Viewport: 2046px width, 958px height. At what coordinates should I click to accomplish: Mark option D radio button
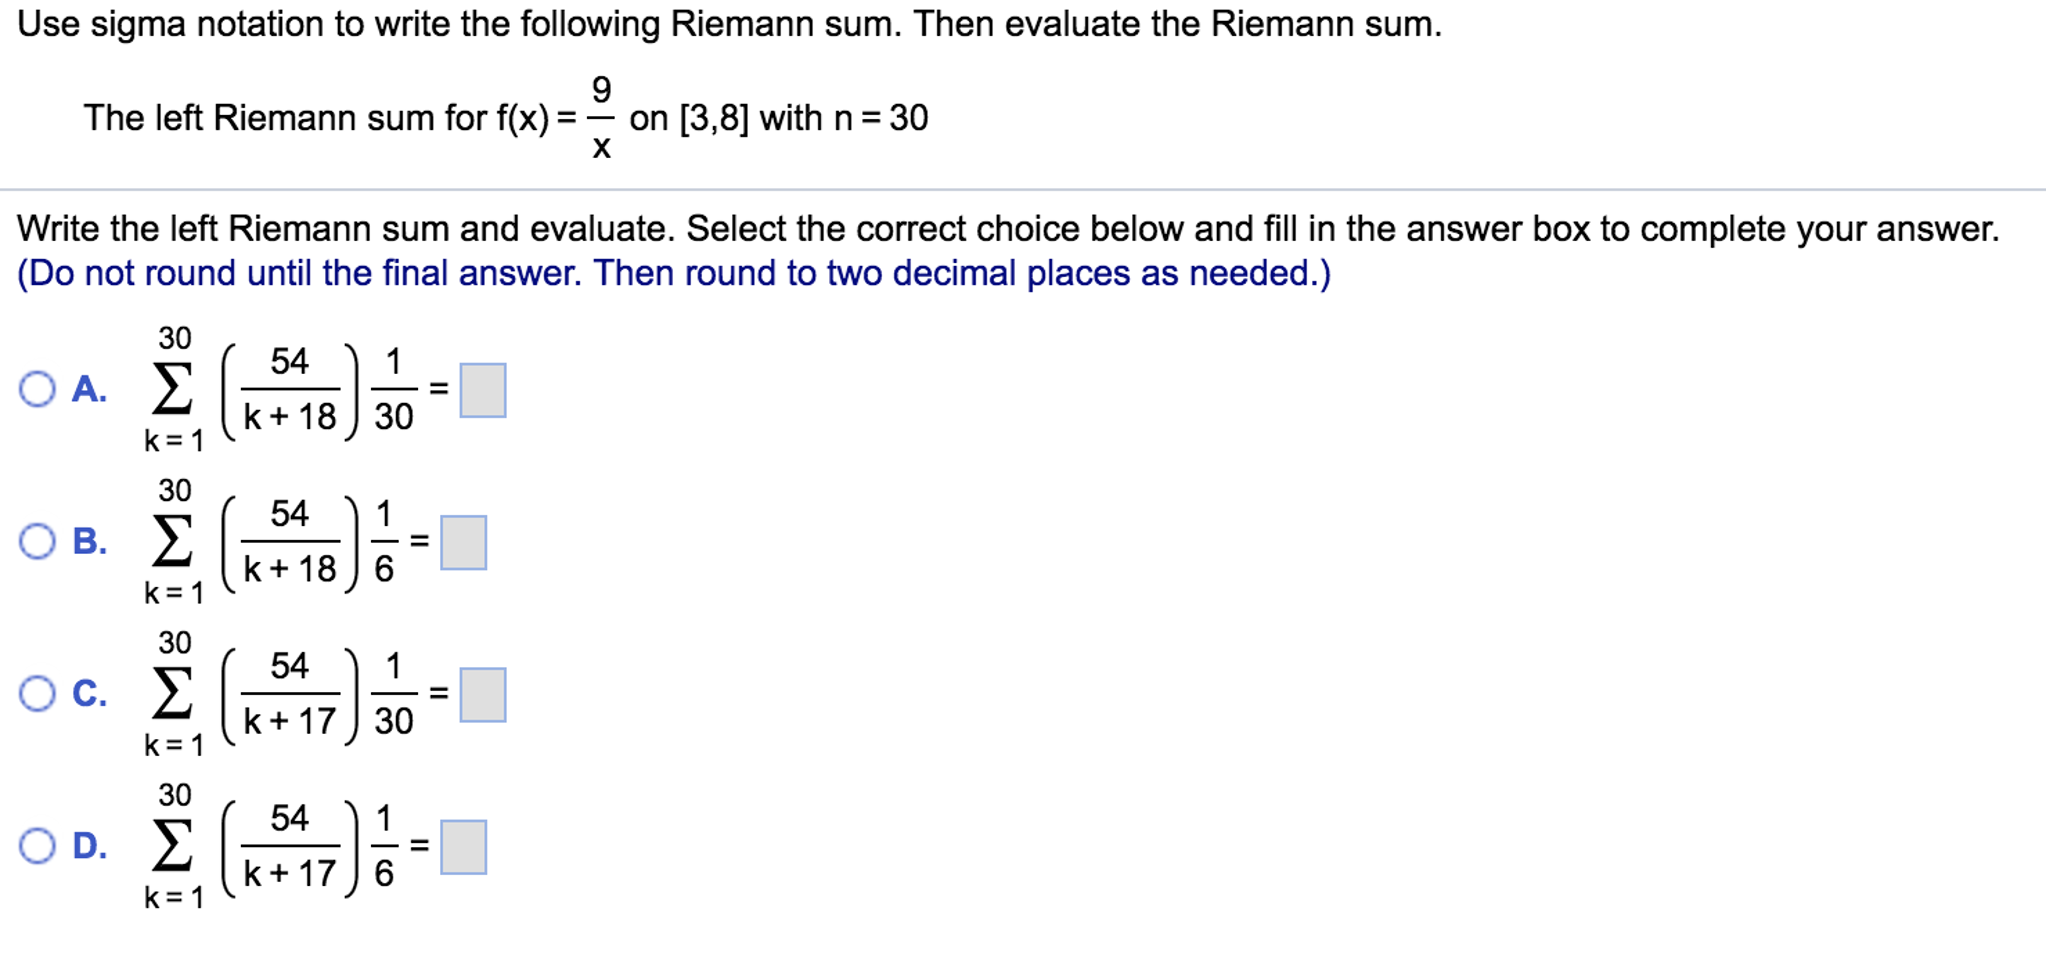[x=37, y=846]
